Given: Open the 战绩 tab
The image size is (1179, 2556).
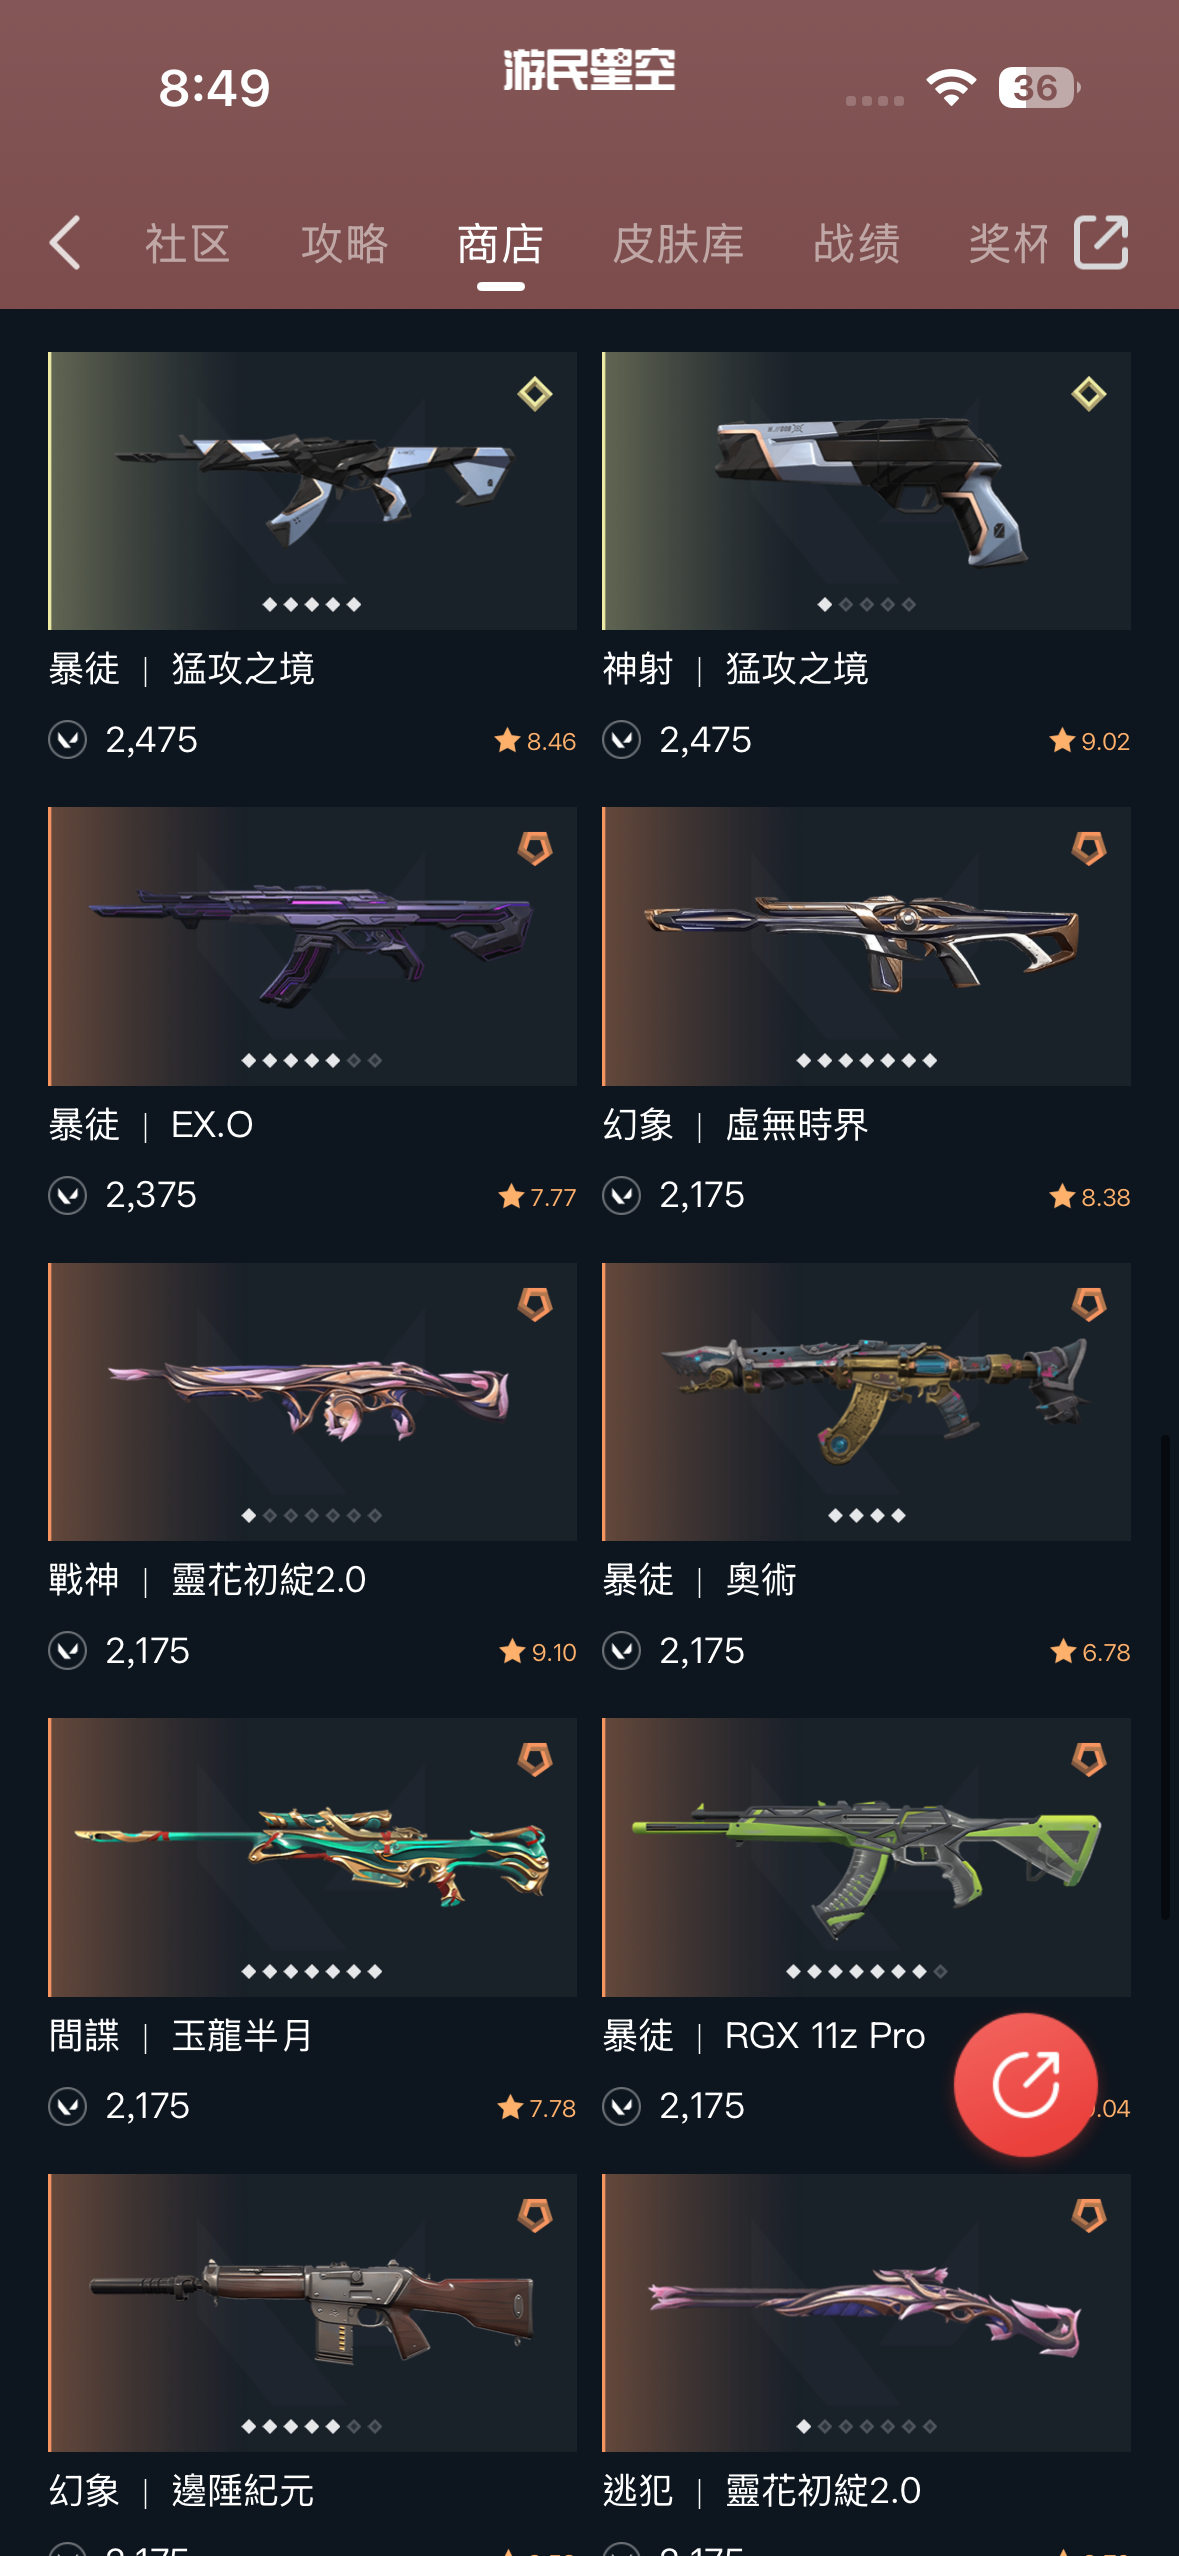Looking at the screenshot, I should click(856, 244).
